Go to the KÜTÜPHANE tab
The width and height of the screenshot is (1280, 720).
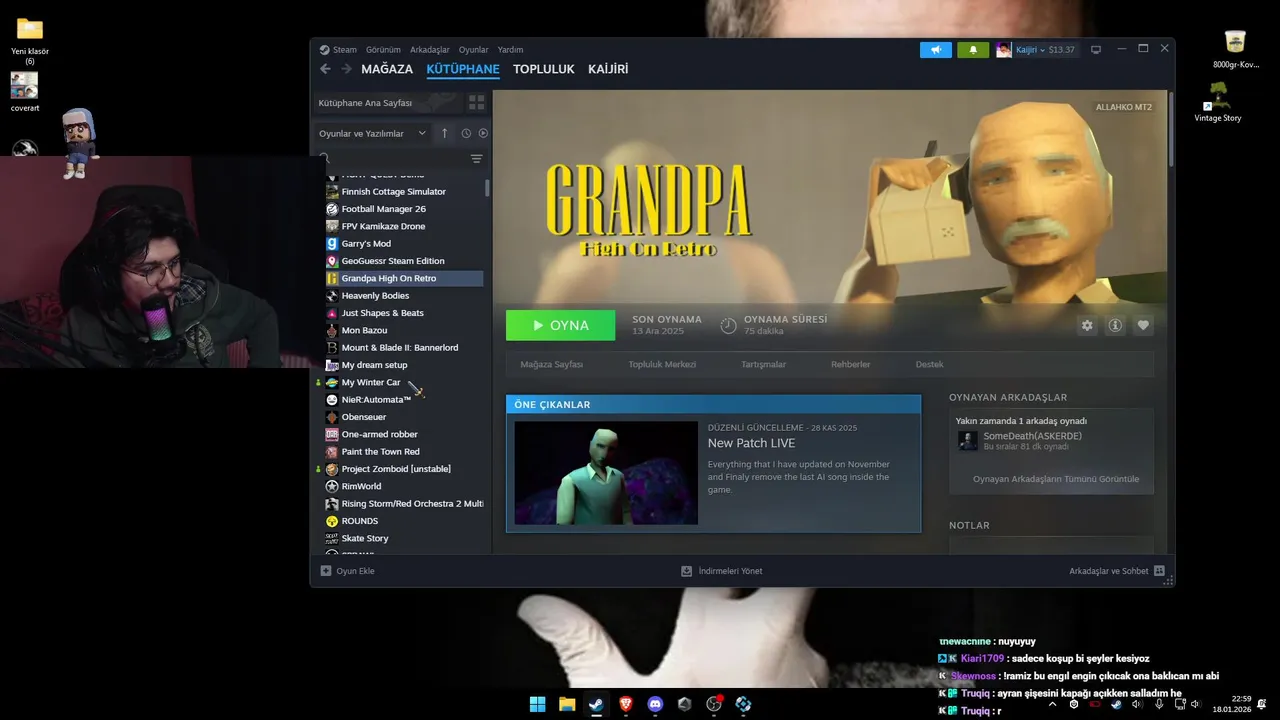pyautogui.click(x=463, y=69)
